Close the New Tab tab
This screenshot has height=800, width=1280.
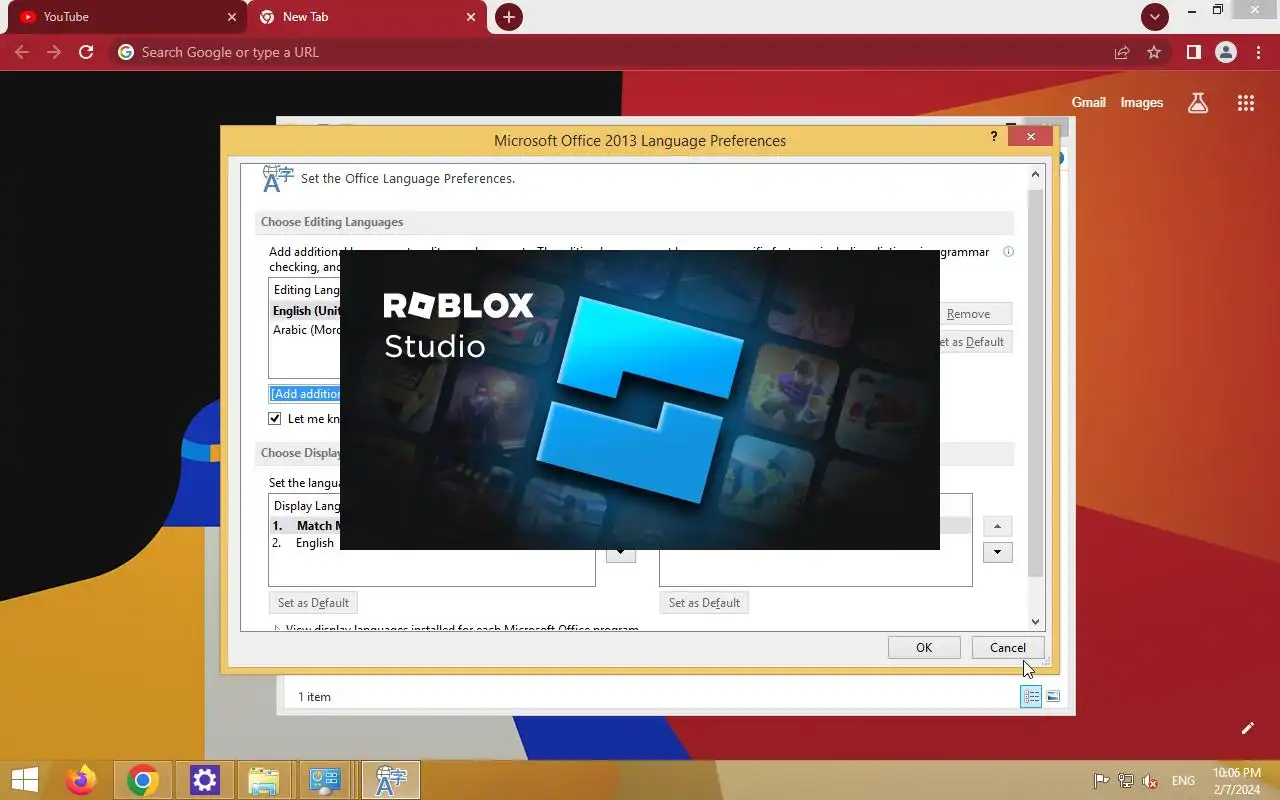472,17
